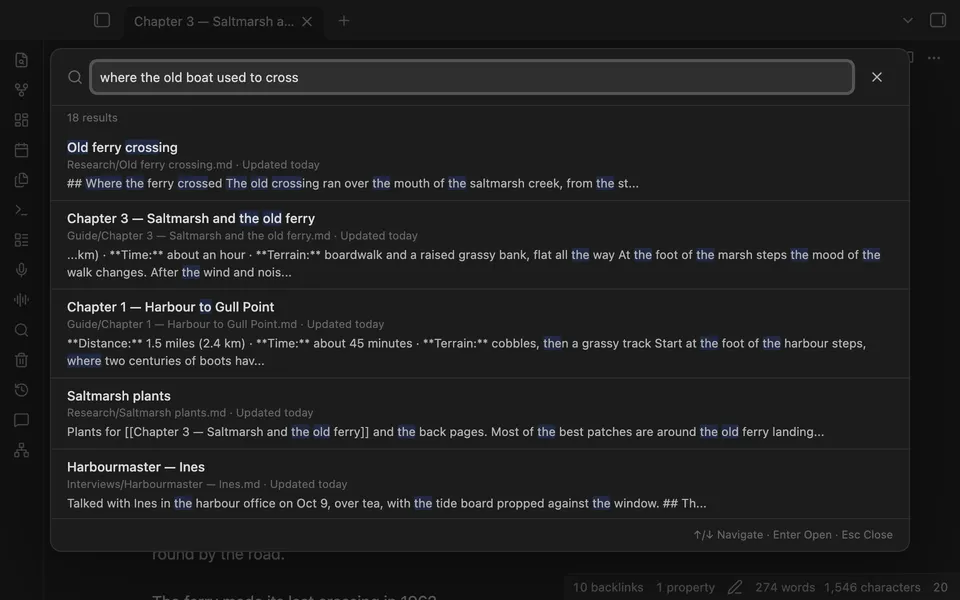The height and width of the screenshot is (600, 960).
Task: Show '10 backlinks' from the status bar
Action: [x=608, y=587]
